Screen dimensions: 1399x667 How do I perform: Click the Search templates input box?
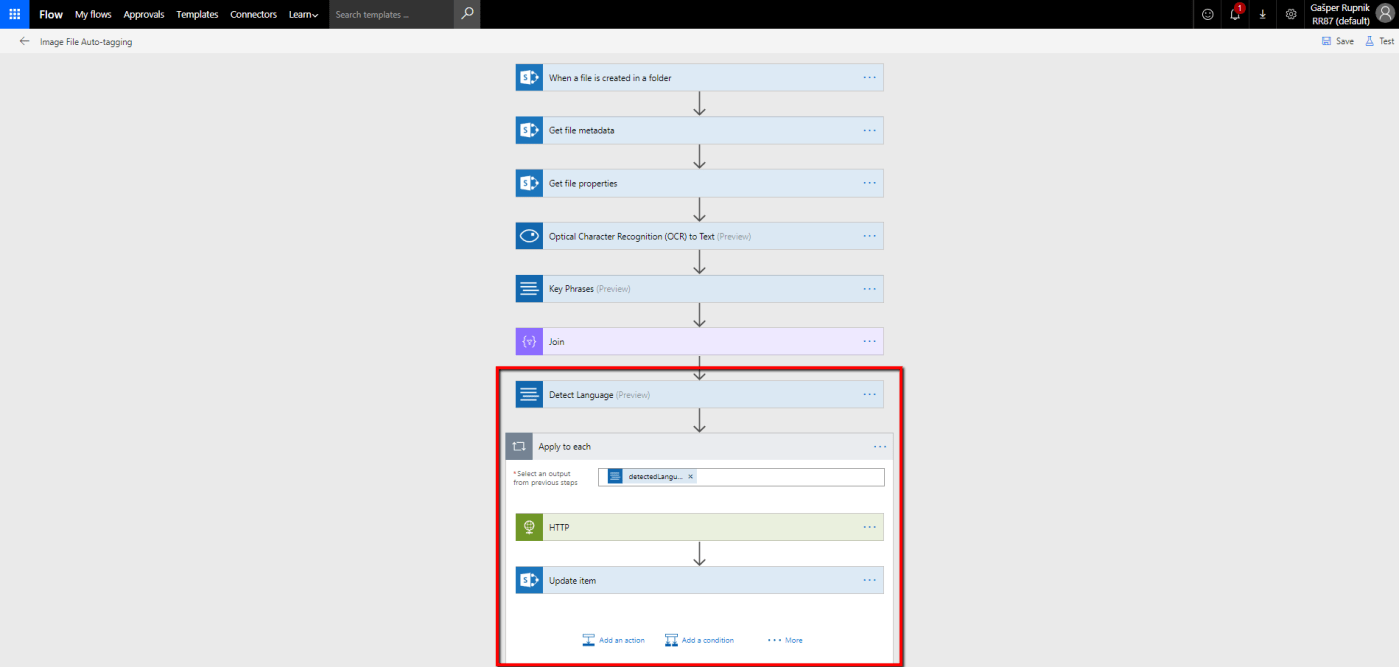click(392, 14)
